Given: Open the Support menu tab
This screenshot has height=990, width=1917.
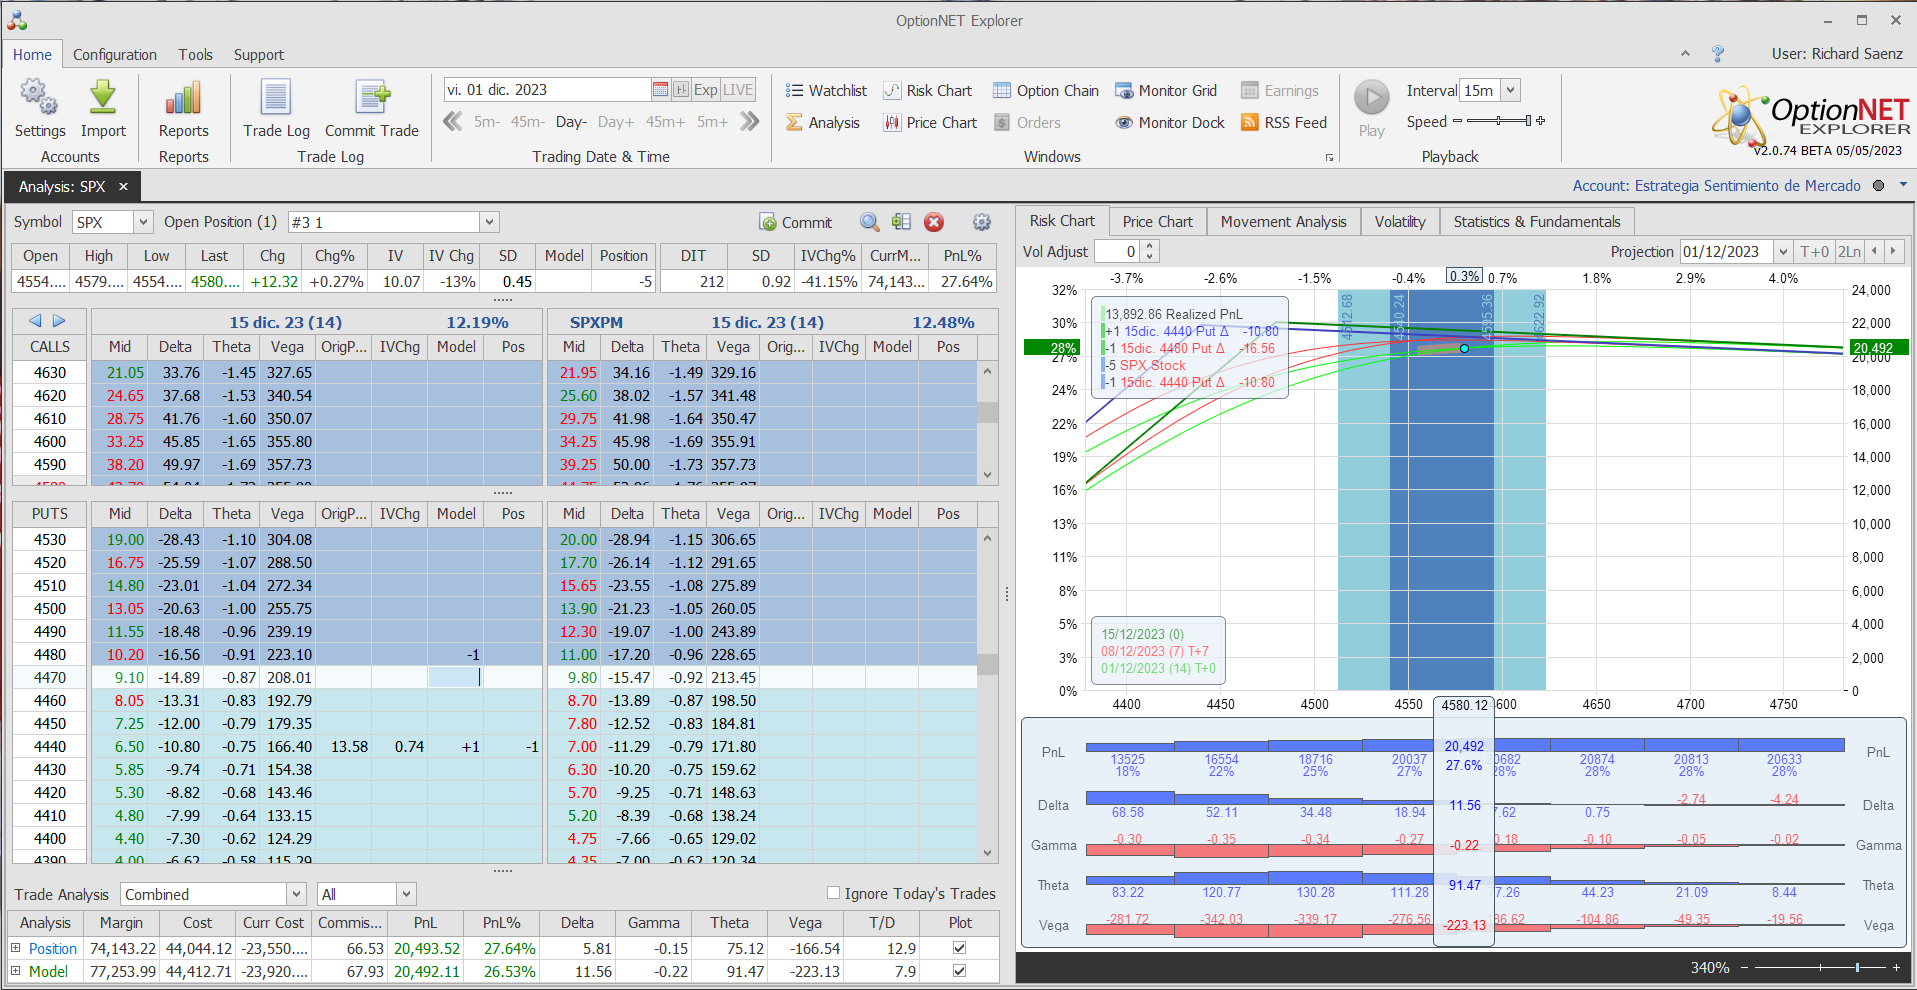Looking at the screenshot, I should point(258,55).
